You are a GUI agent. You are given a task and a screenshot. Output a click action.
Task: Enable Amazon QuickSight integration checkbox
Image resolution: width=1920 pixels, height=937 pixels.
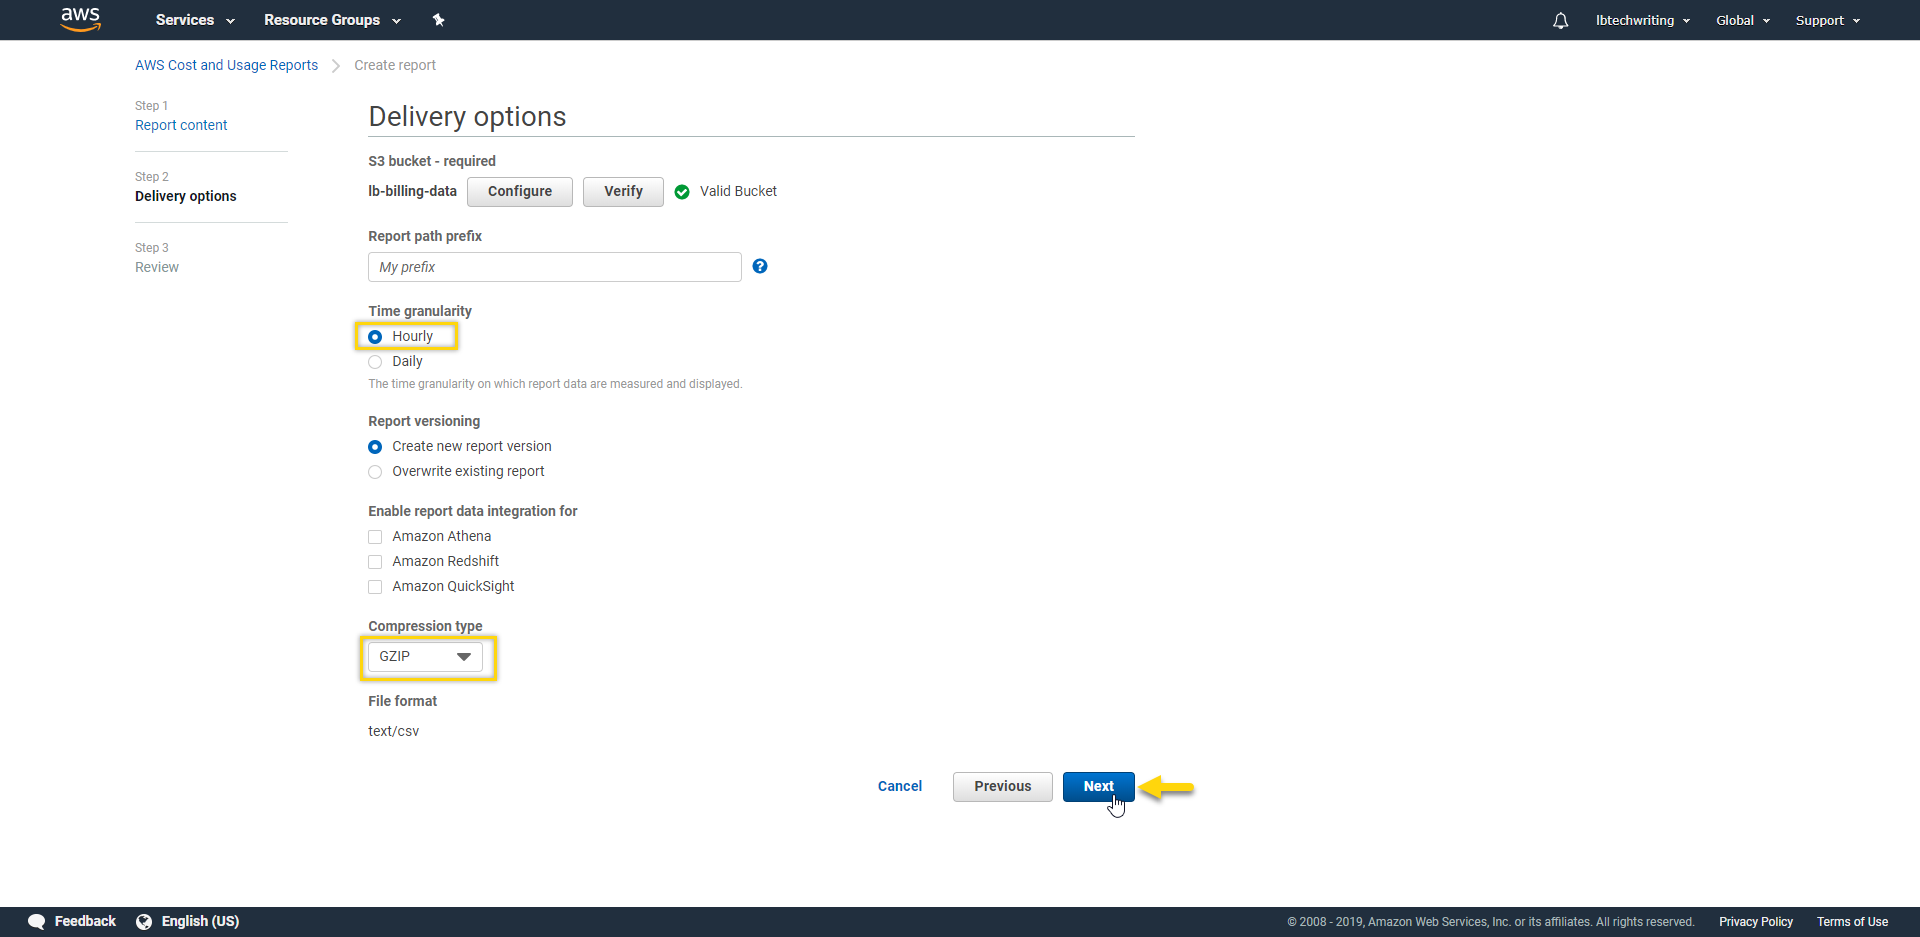tap(375, 587)
